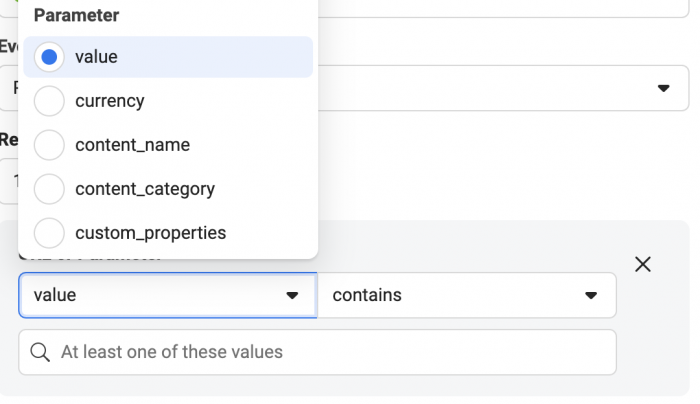Select the custom_properties radio button
Image resolution: width=700 pixels, height=404 pixels.
click(x=49, y=233)
